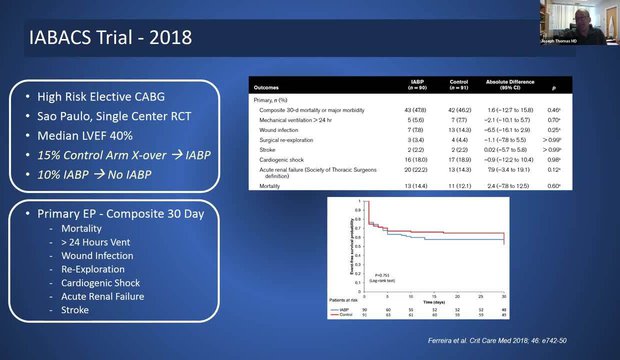Click the Stroke sub-item in the endpoint list
This screenshot has width=620, height=360.
pyautogui.click(x=75, y=310)
